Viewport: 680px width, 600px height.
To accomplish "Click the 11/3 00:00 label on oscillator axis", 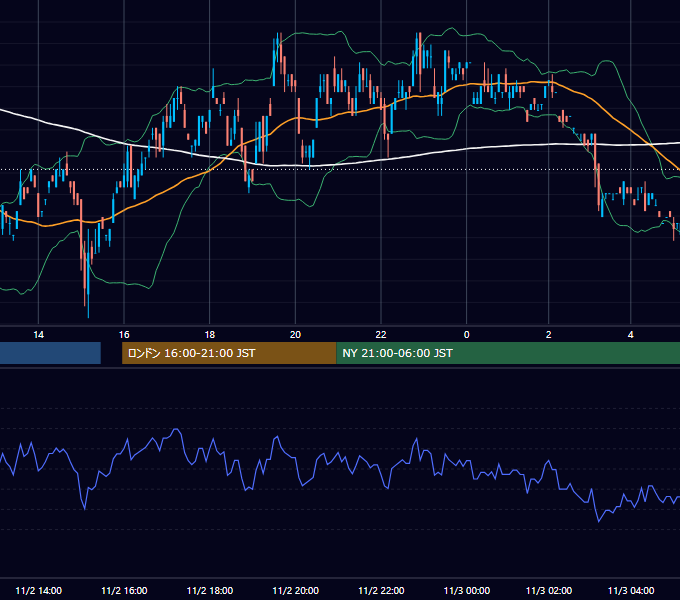I will pos(467,591).
